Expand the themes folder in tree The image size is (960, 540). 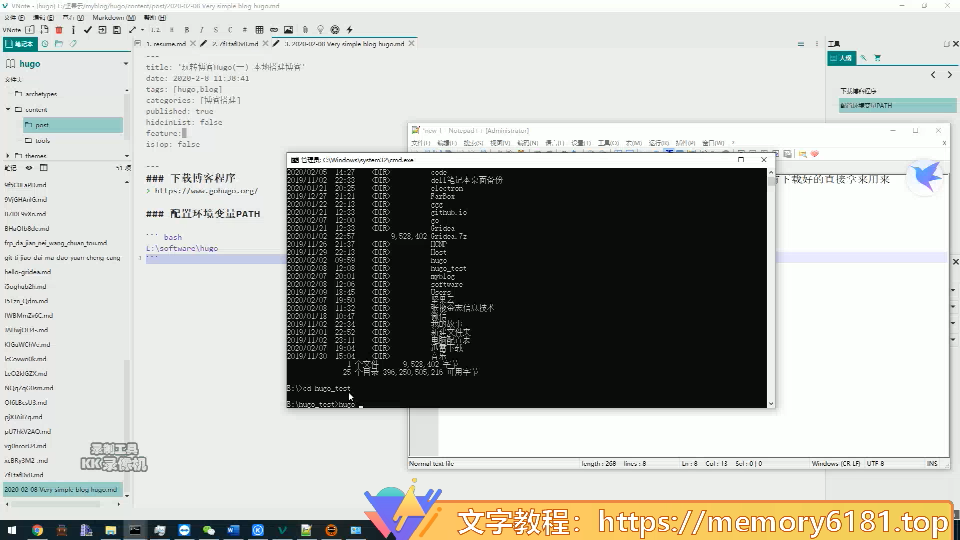(7, 156)
